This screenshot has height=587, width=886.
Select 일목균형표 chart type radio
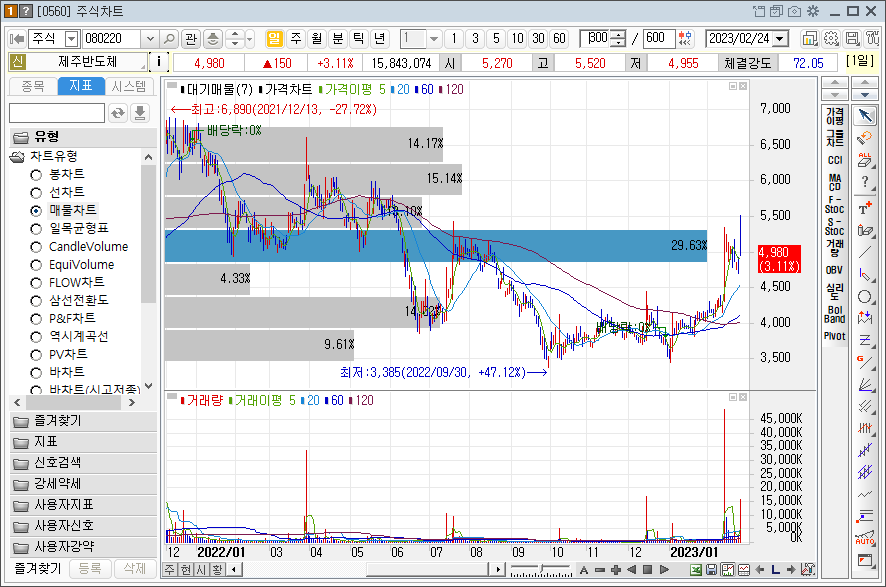pyautogui.click(x=36, y=229)
